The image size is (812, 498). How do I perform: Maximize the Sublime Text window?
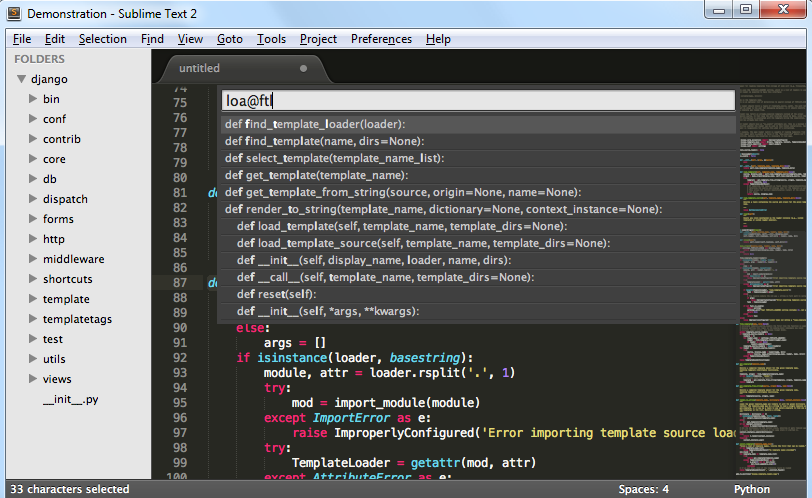pos(746,10)
